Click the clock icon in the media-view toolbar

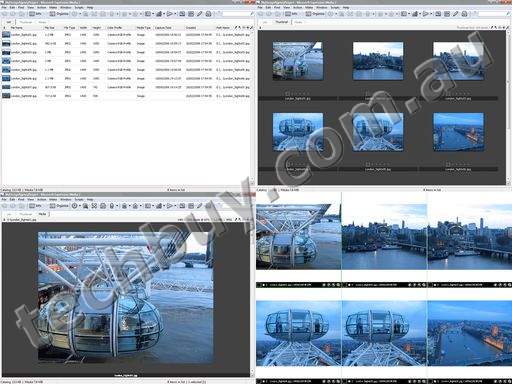tap(75, 206)
